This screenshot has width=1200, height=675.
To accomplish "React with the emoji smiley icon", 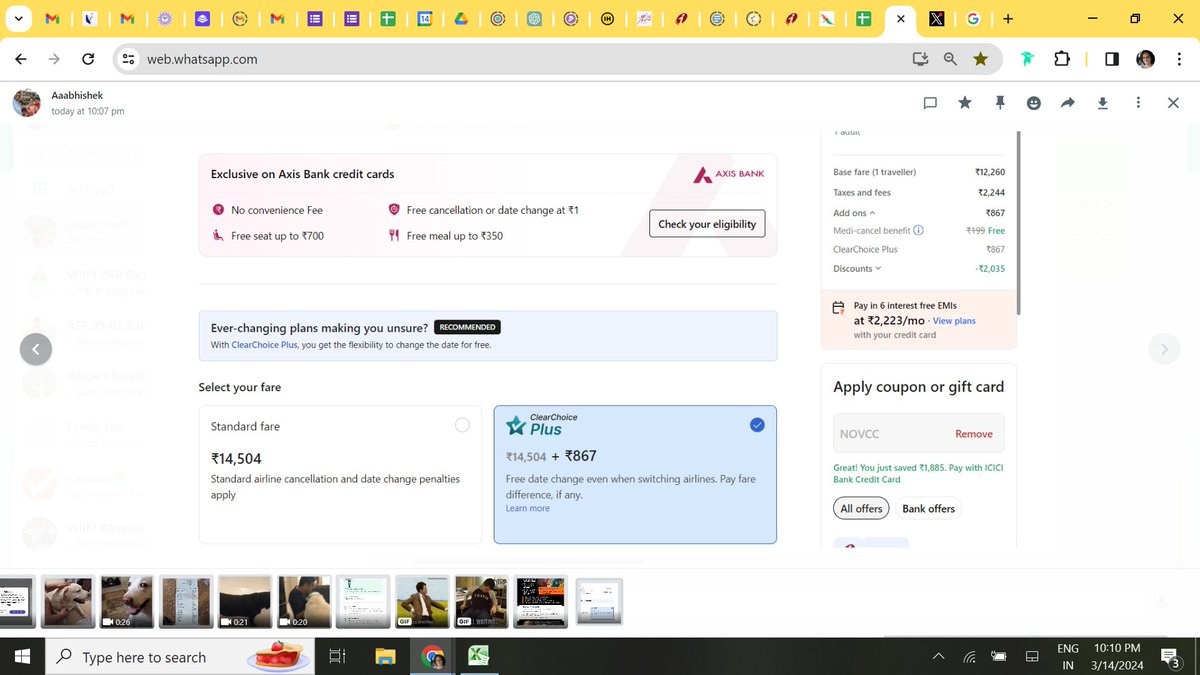I will tap(1034, 103).
